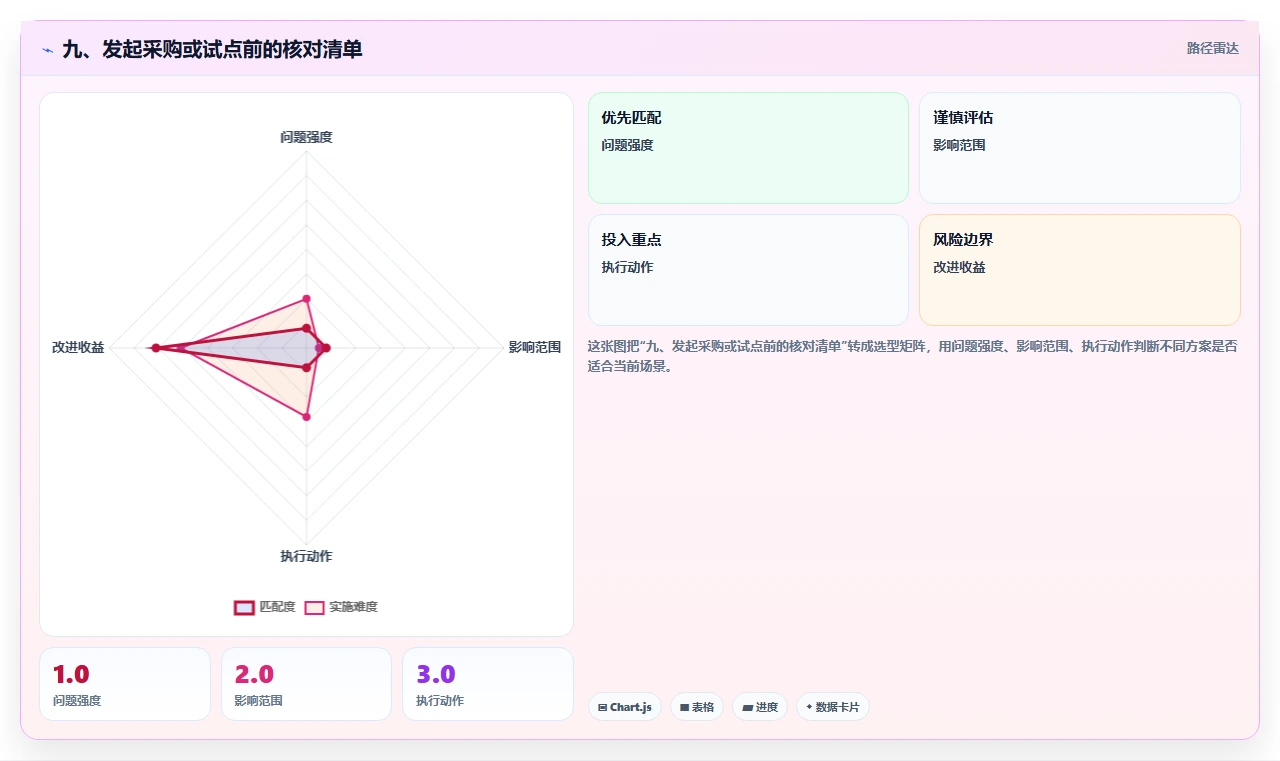Click the 实施难度 data point on 执行动作 axis
Image resolution: width=1280 pixels, height=761 pixels.
tap(307, 417)
